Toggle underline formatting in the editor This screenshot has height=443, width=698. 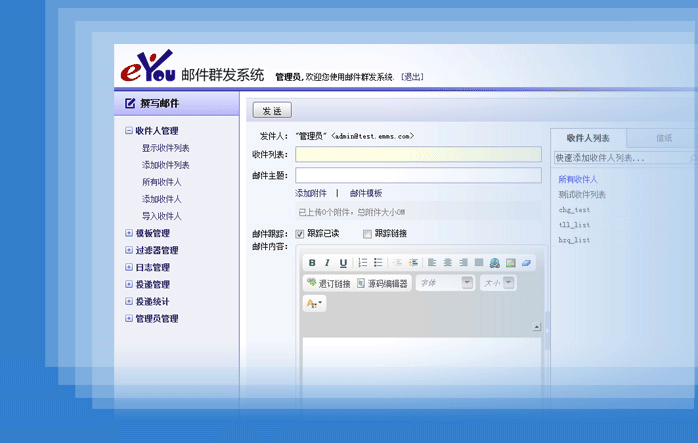pos(343,263)
